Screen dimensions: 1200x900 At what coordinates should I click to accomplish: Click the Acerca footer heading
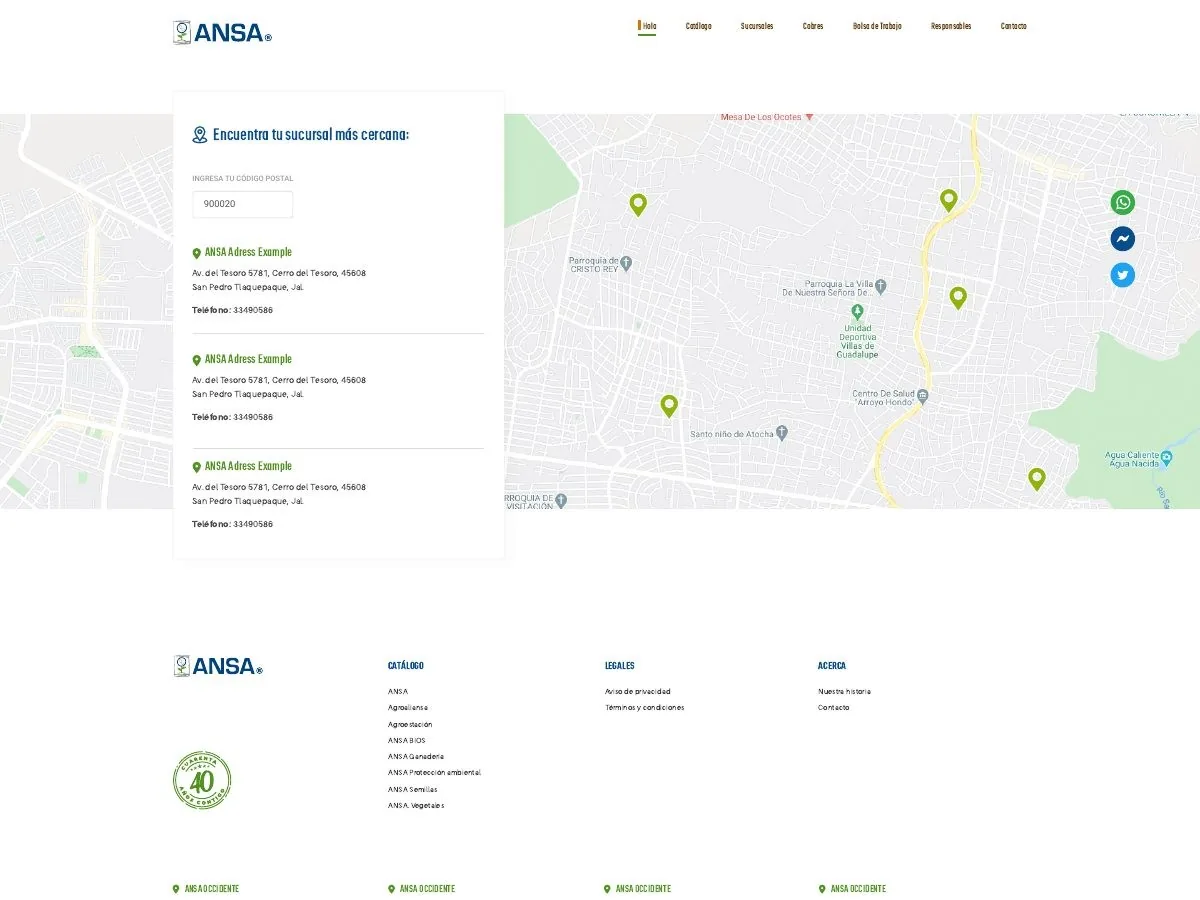click(x=832, y=666)
